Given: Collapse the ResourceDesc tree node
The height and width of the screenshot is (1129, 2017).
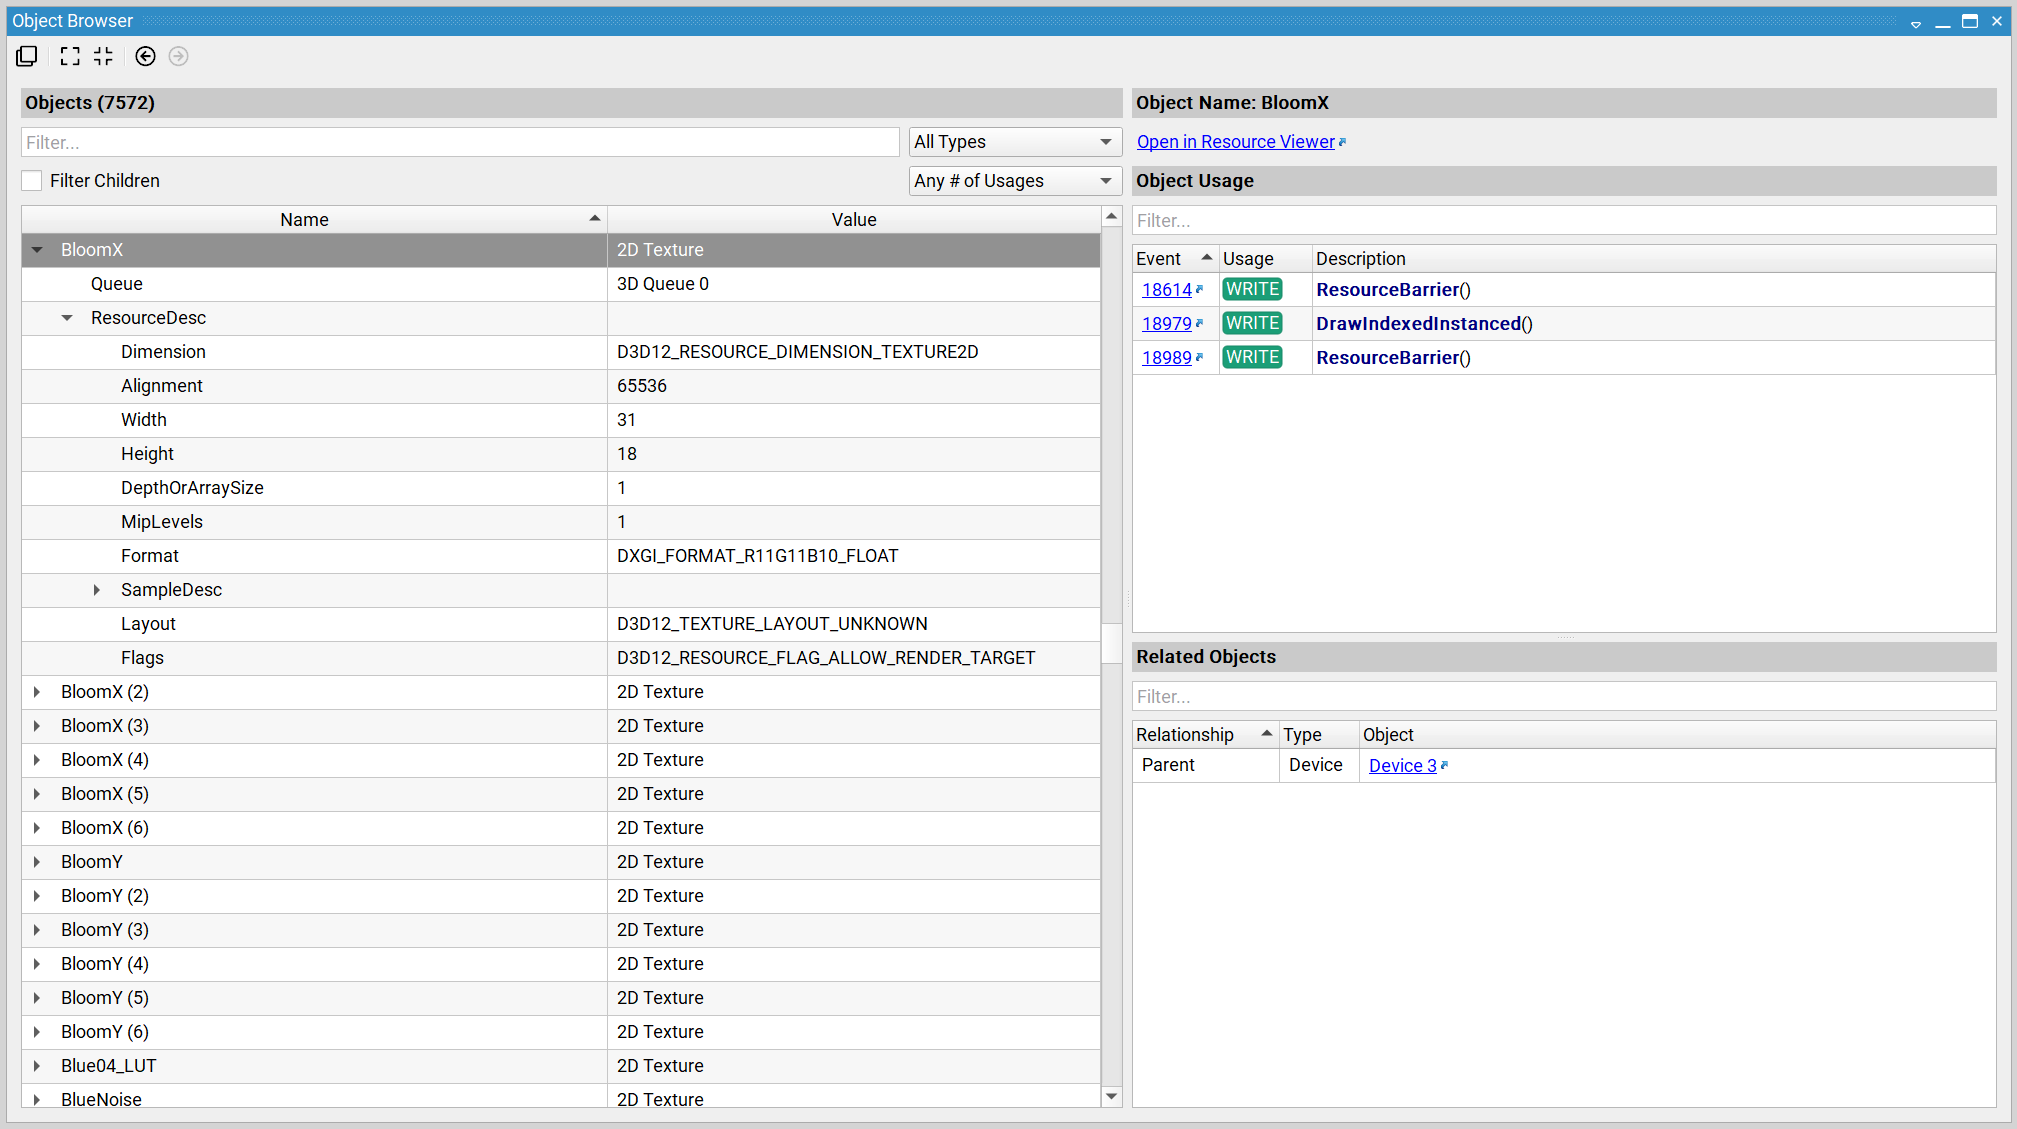Looking at the screenshot, I should click(x=67, y=318).
